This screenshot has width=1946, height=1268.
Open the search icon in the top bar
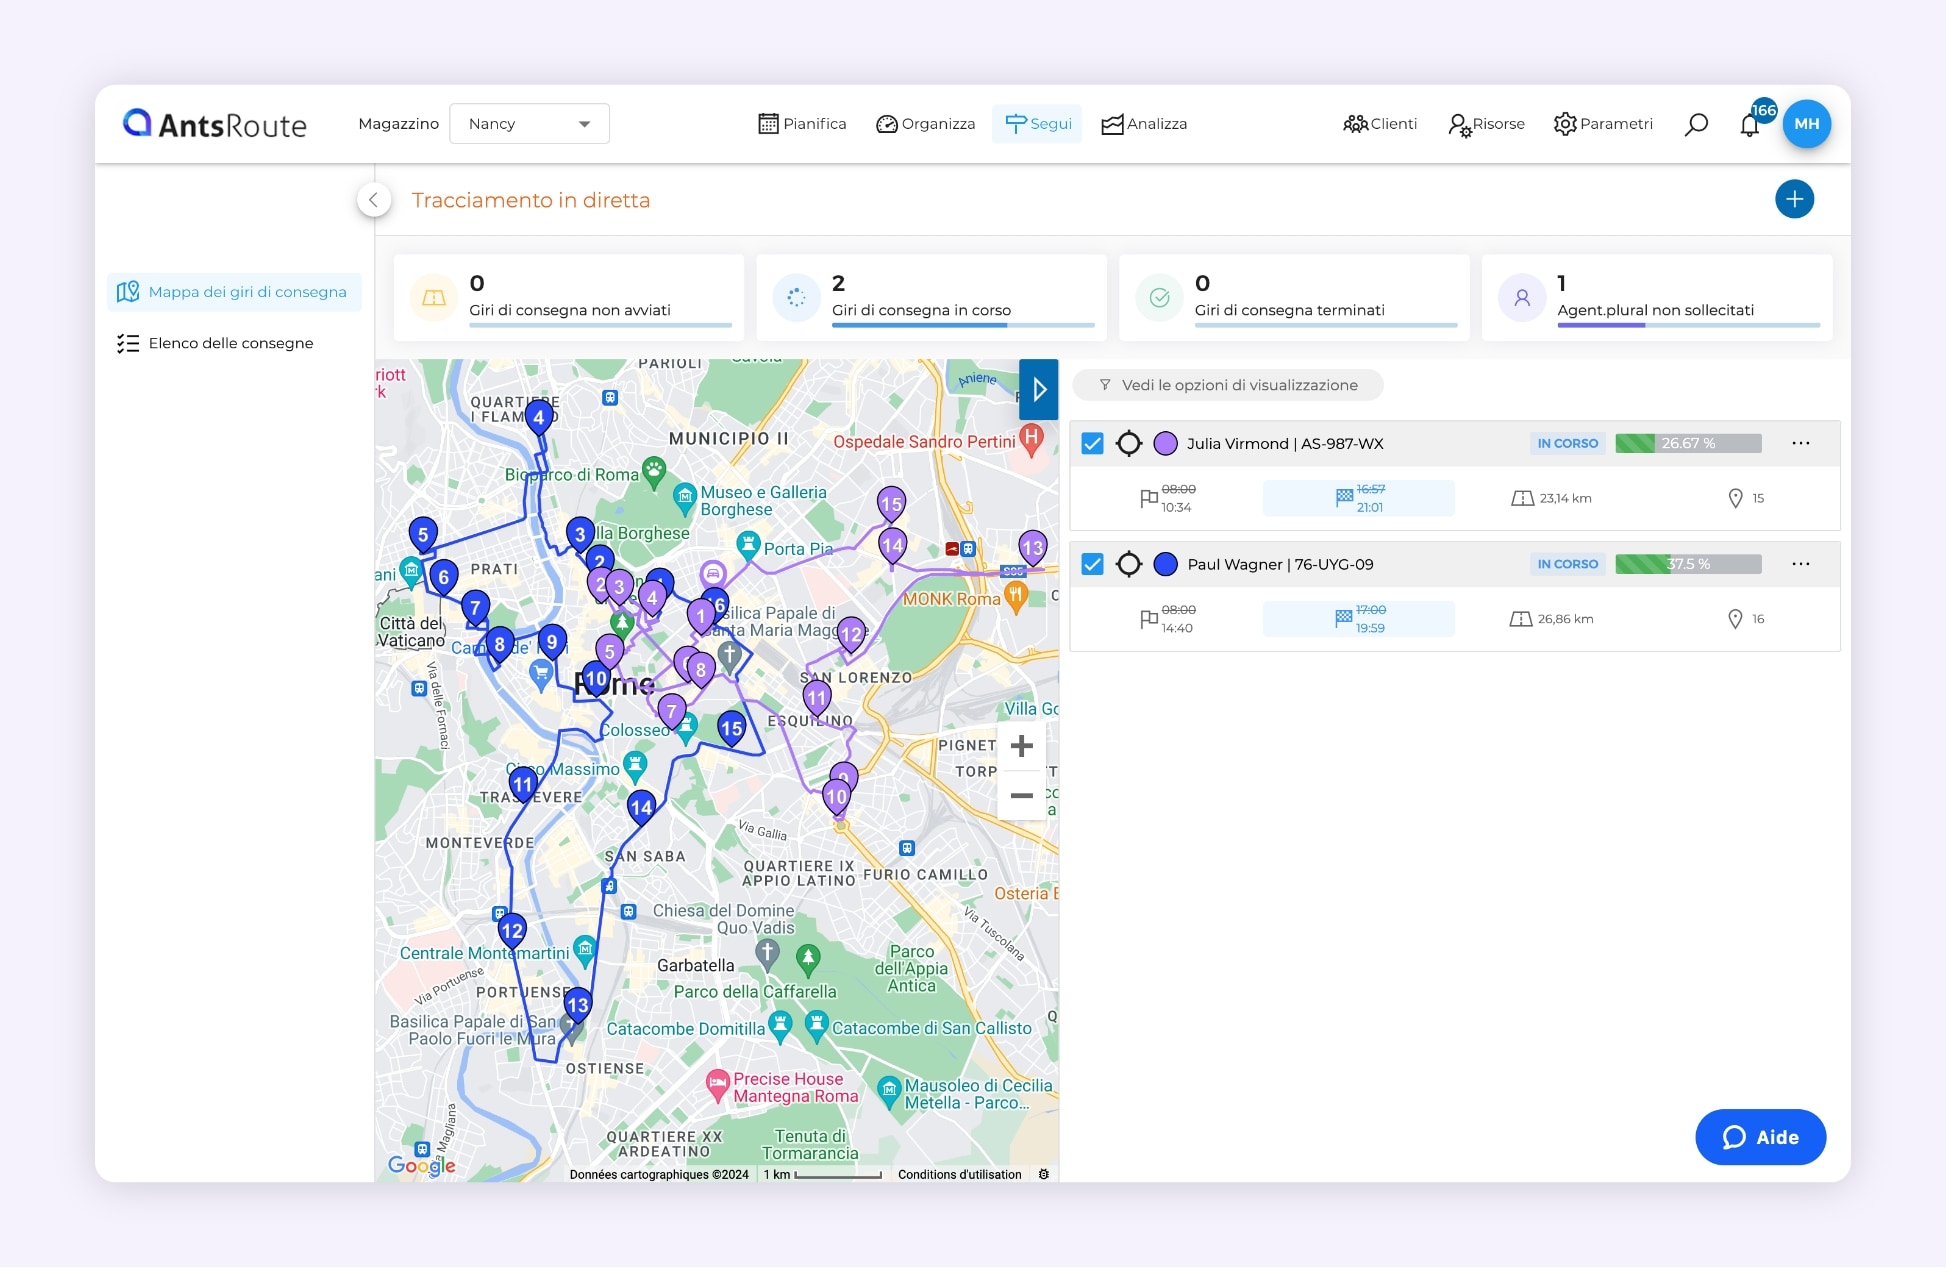point(1696,124)
